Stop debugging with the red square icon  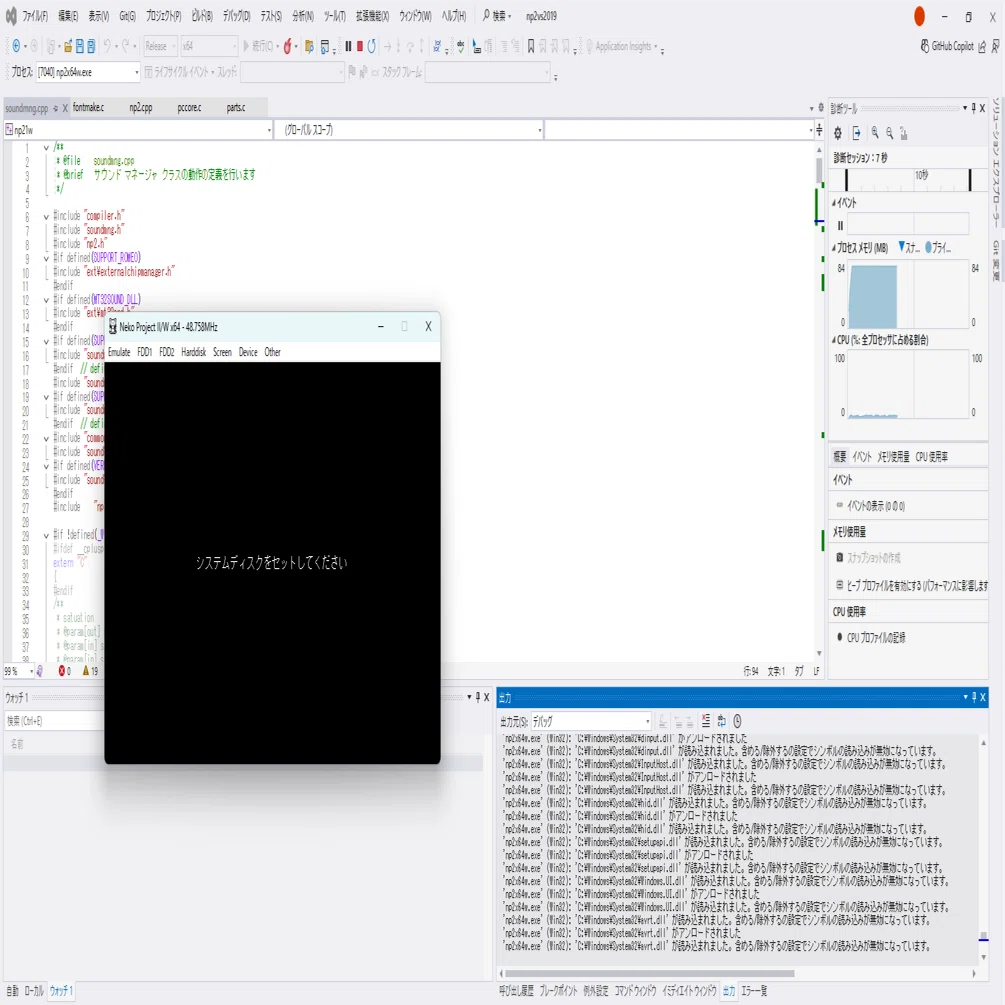pos(360,46)
